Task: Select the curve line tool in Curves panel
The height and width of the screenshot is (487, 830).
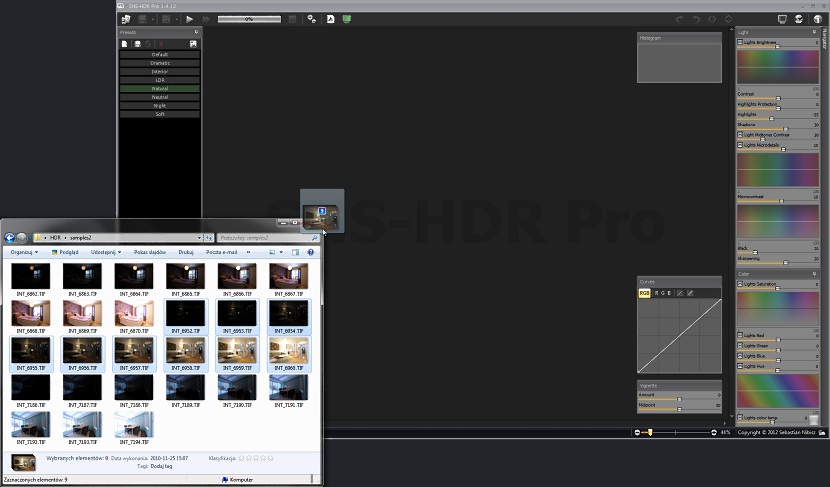Action: point(680,293)
